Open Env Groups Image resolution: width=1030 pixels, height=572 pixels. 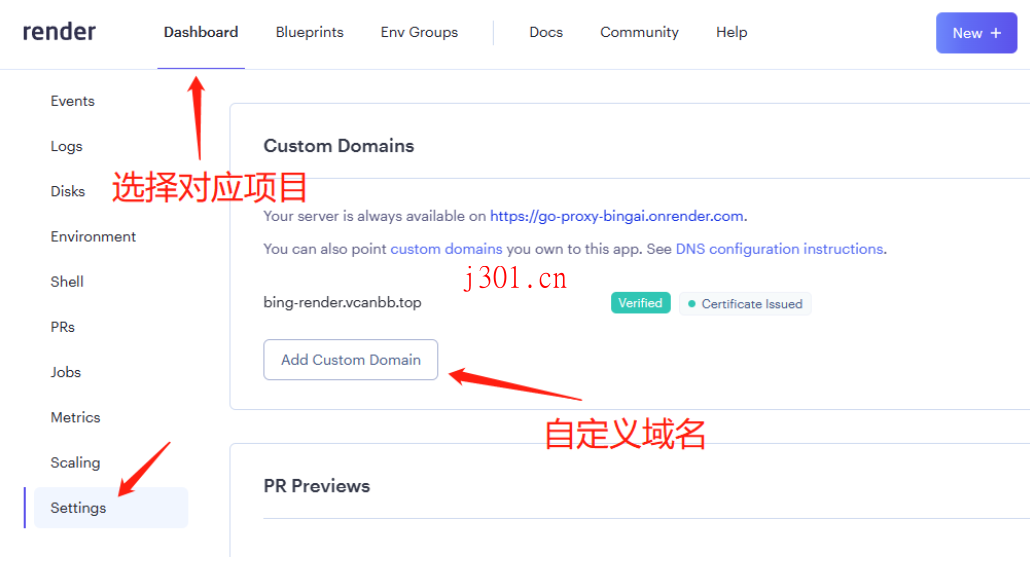[x=419, y=32]
